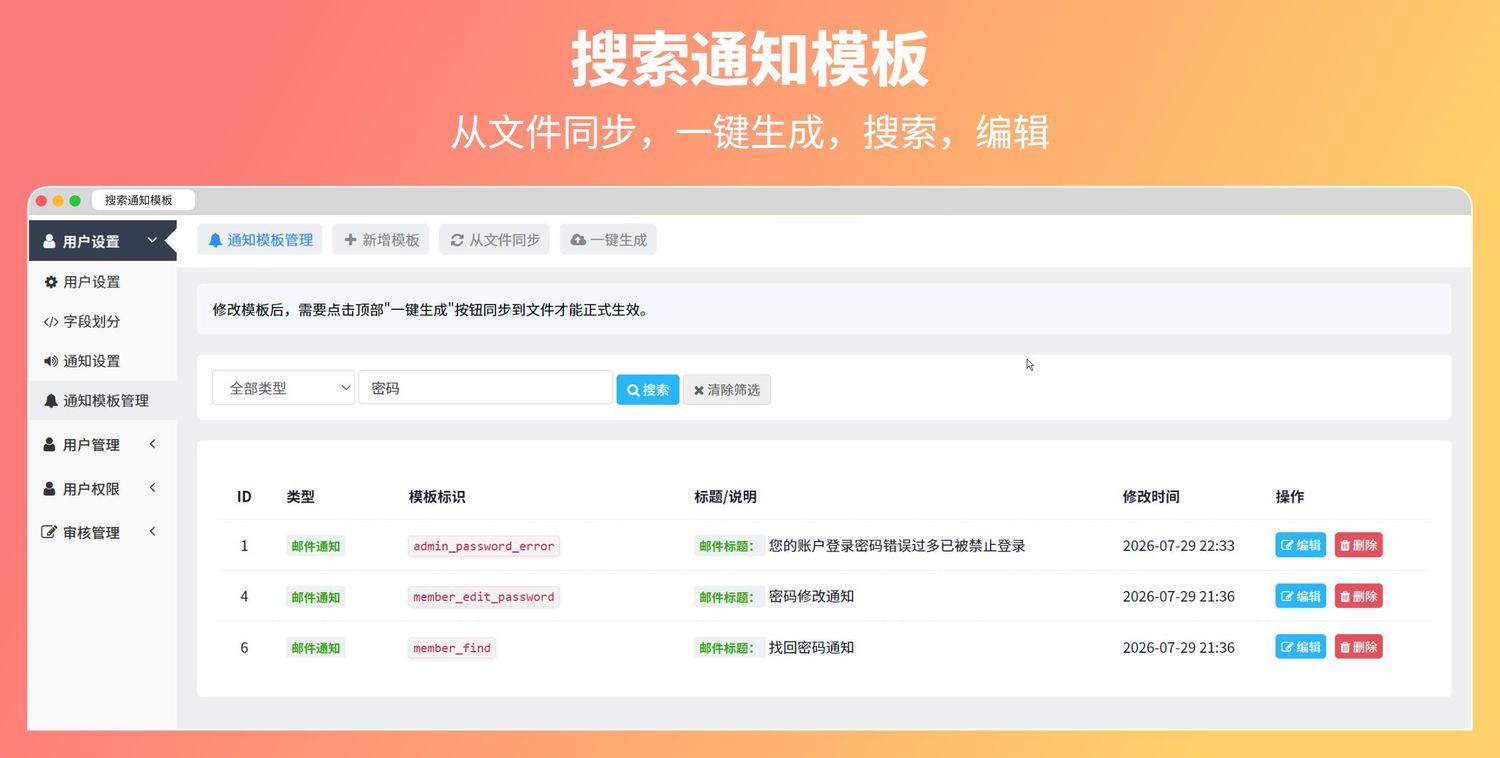Click the bell icon beside sidebar 通知模板管理
Screen dimensions: 1500x758
[x=51, y=401]
